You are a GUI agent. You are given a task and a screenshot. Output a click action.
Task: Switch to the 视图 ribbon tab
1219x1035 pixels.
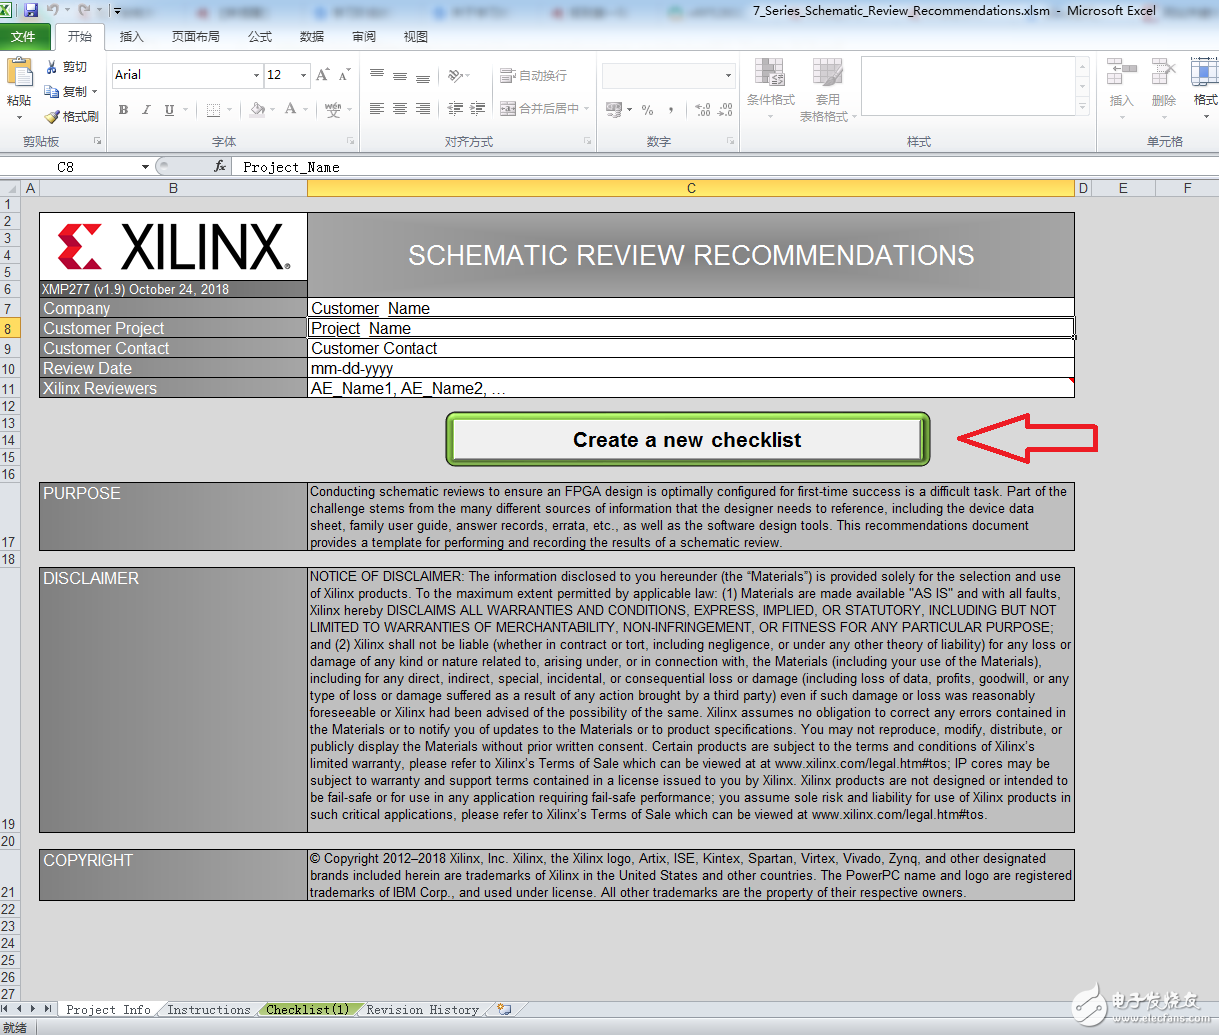[416, 37]
